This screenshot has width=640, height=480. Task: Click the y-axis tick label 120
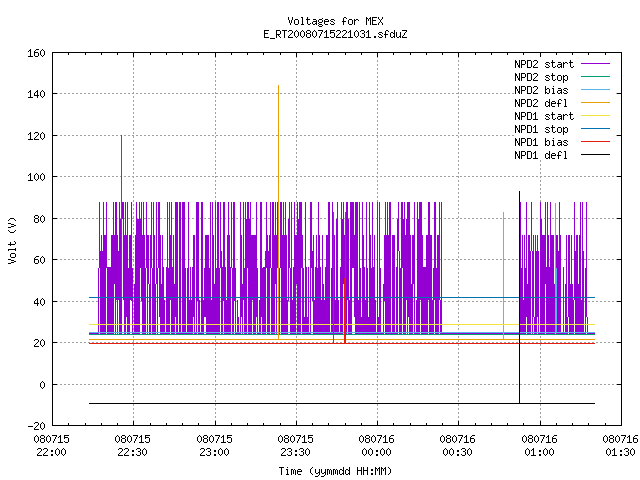point(36,136)
